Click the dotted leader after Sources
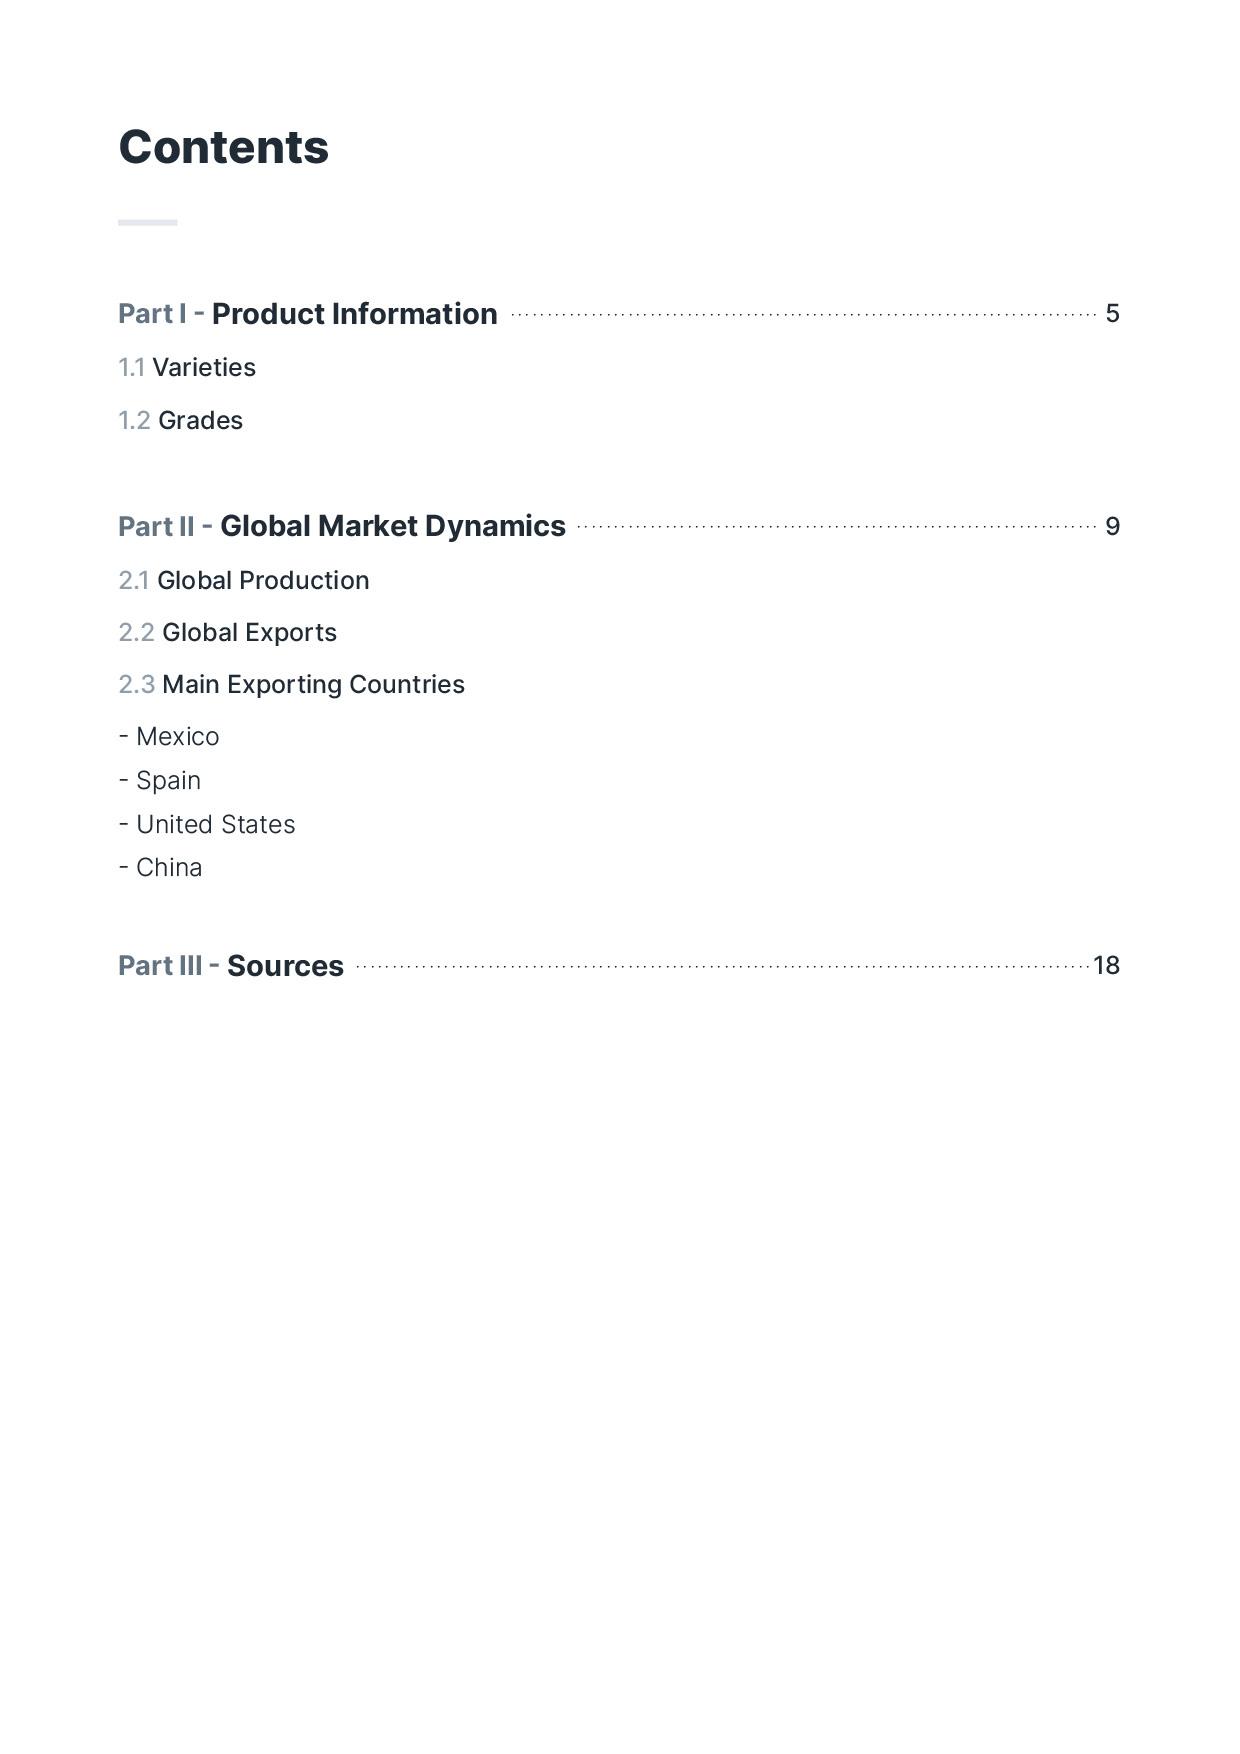Image resolution: width=1240 pixels, height=1754 pixels. tap(722, 967)
